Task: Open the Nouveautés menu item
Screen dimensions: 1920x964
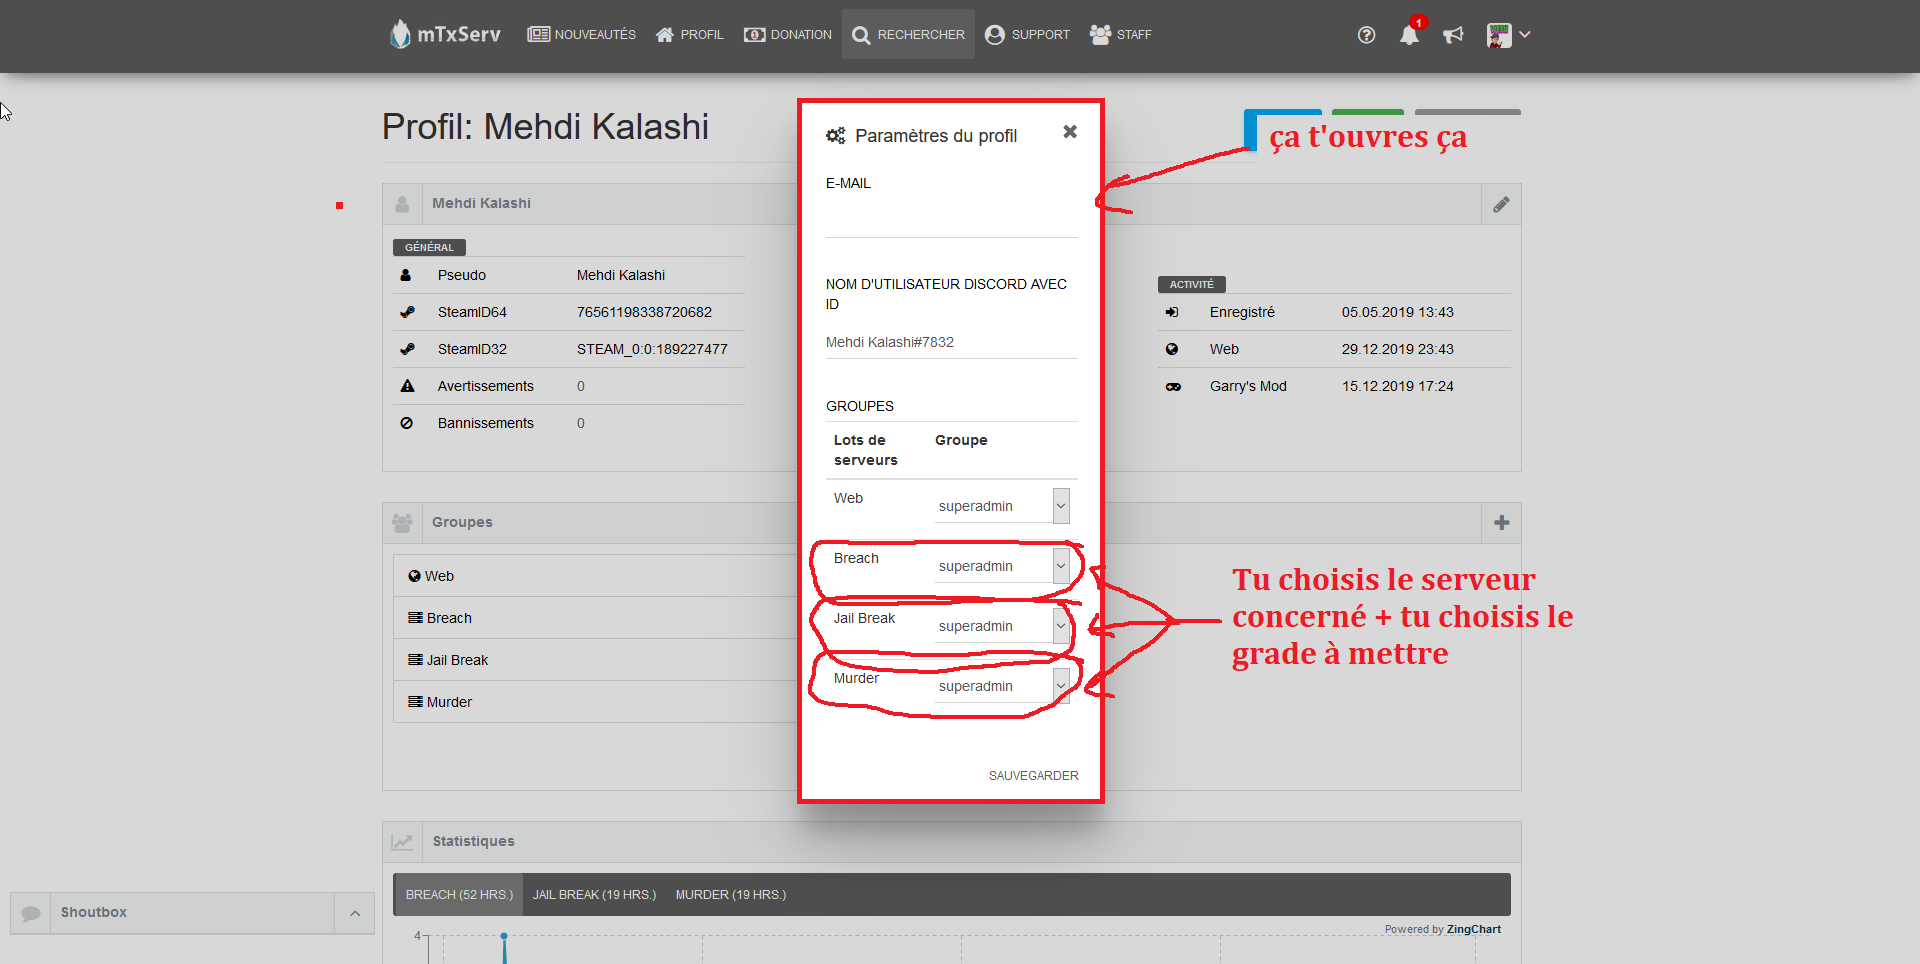Action: pos(582,34)
